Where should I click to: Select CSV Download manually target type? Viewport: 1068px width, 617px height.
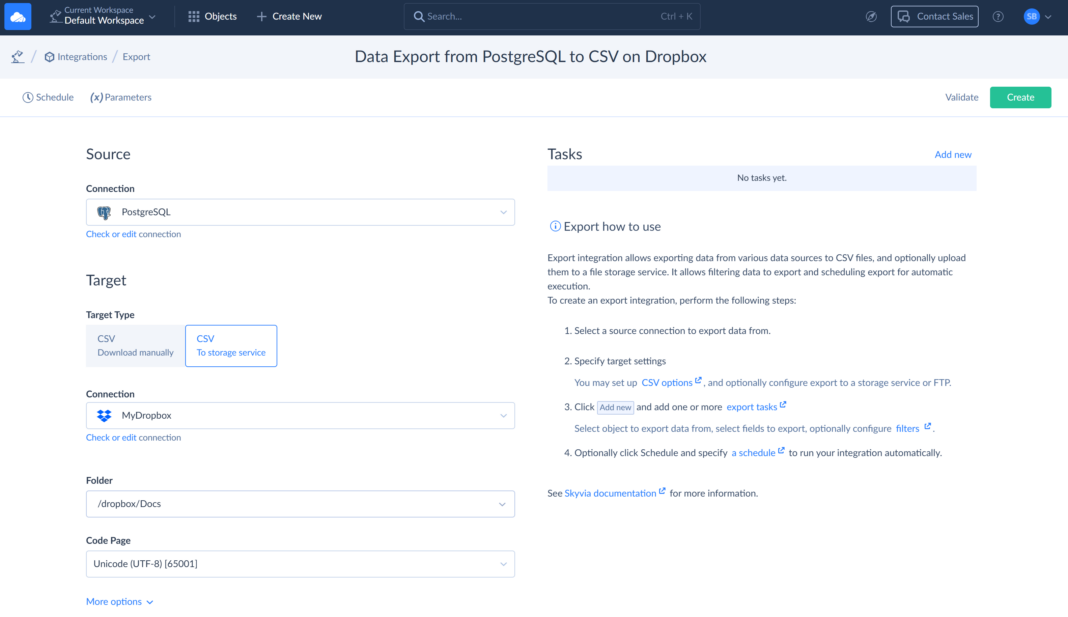[135, 345]
